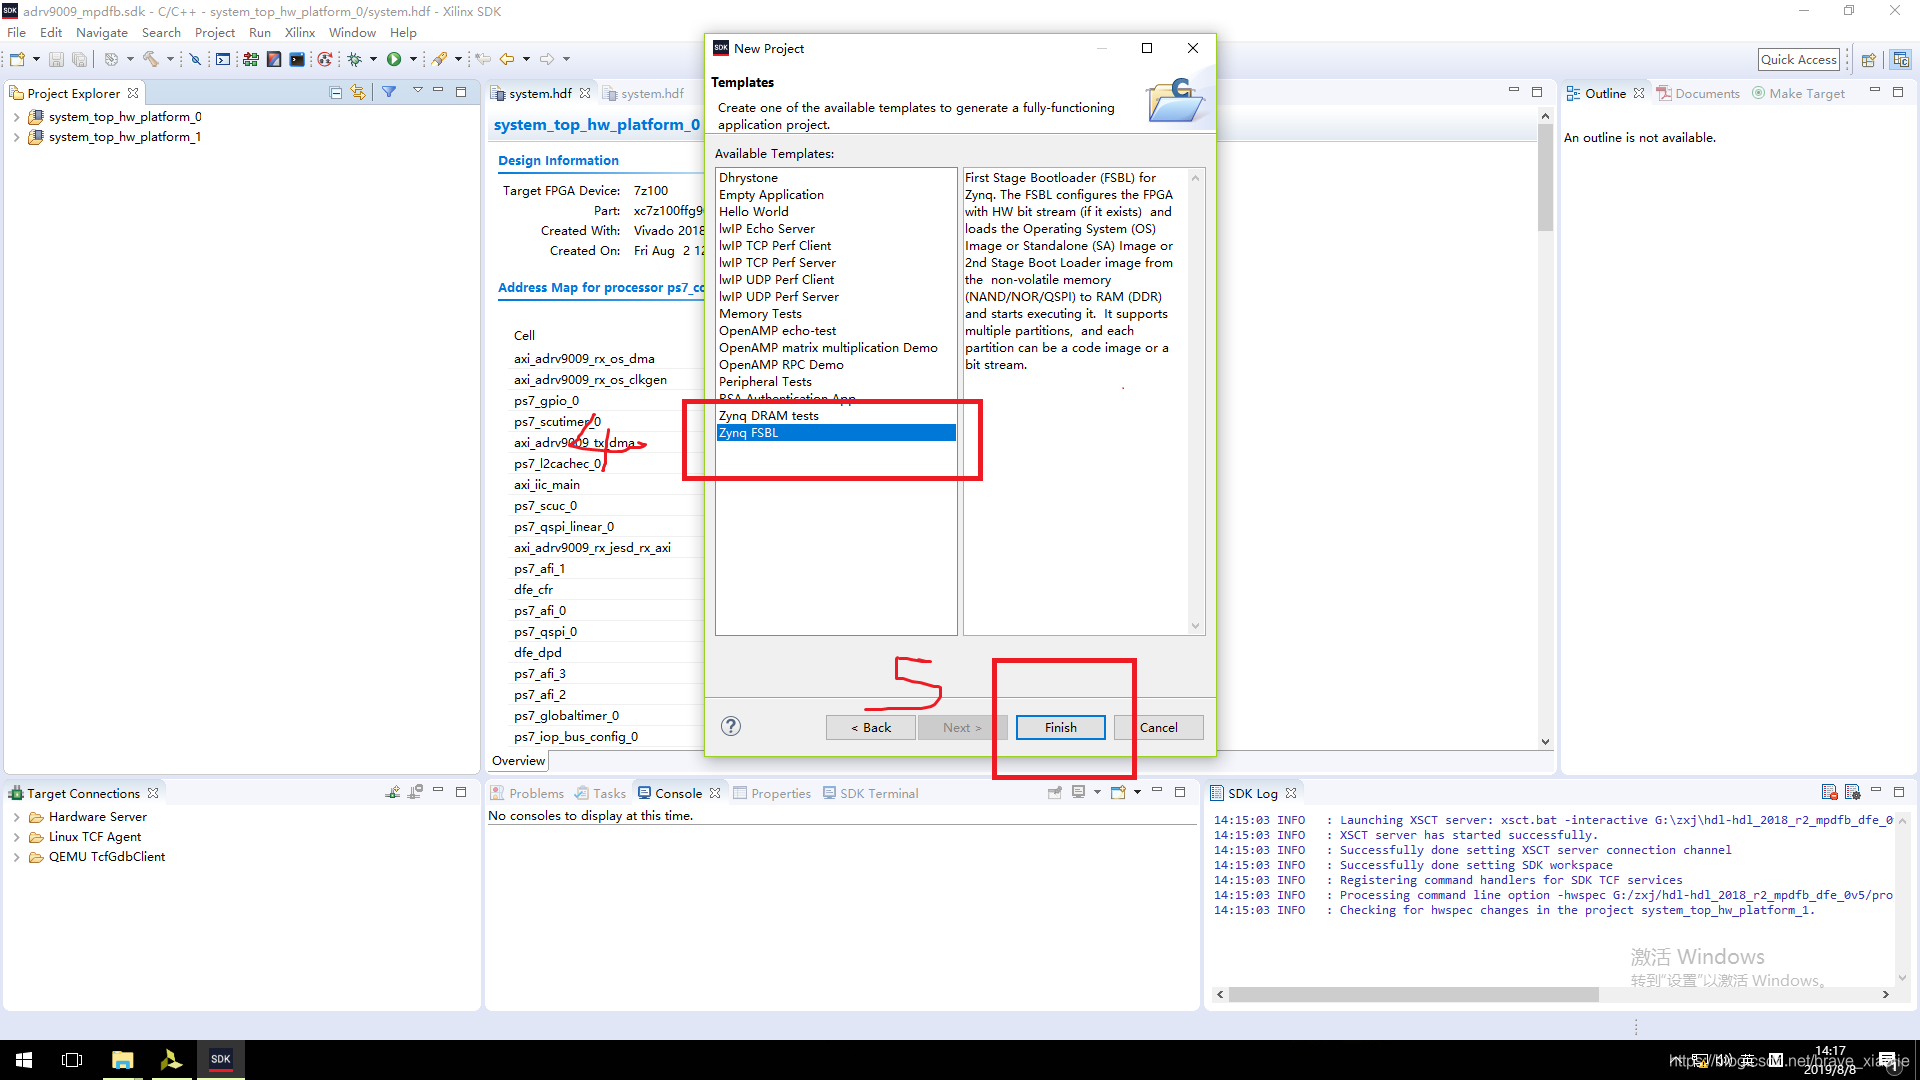Click the dialog help question-mark icon
The height and width of the screenshot is (1080, 1920).
point(731,727)
